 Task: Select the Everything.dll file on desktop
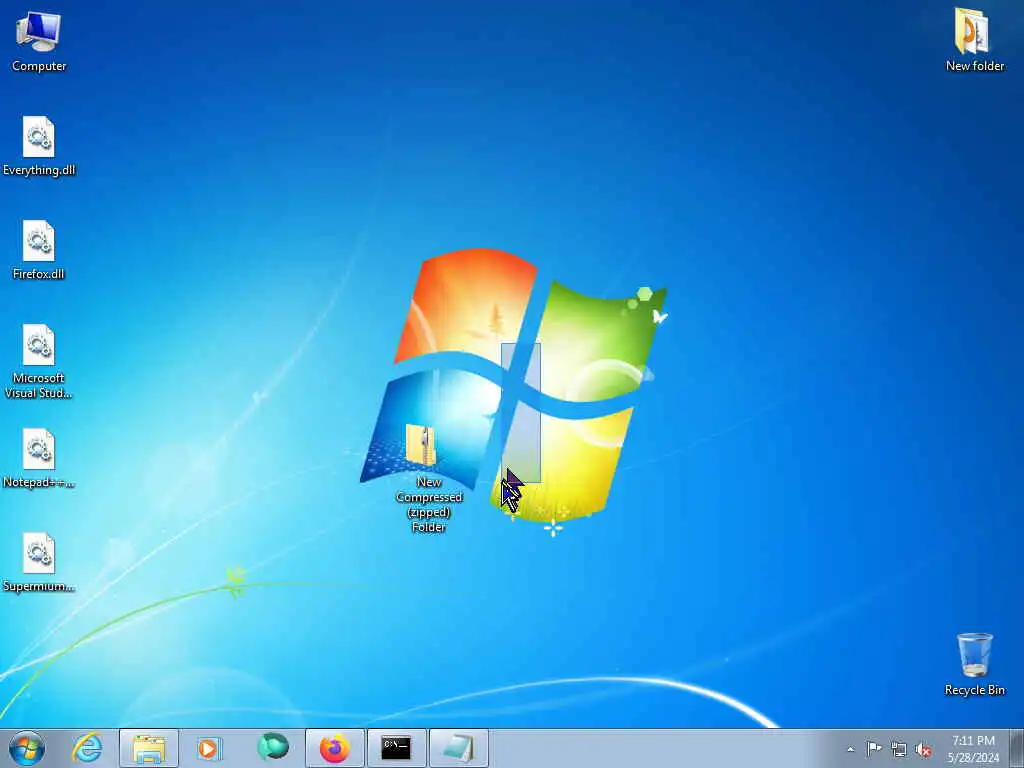39,146
